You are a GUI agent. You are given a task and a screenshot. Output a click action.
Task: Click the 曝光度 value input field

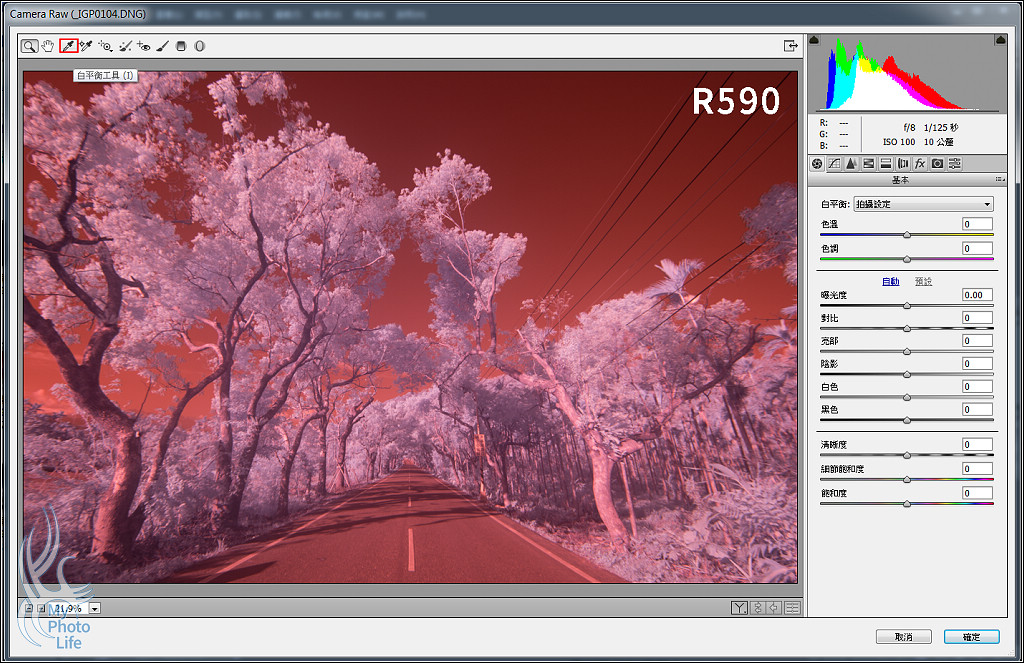click(x=977, y=295)
